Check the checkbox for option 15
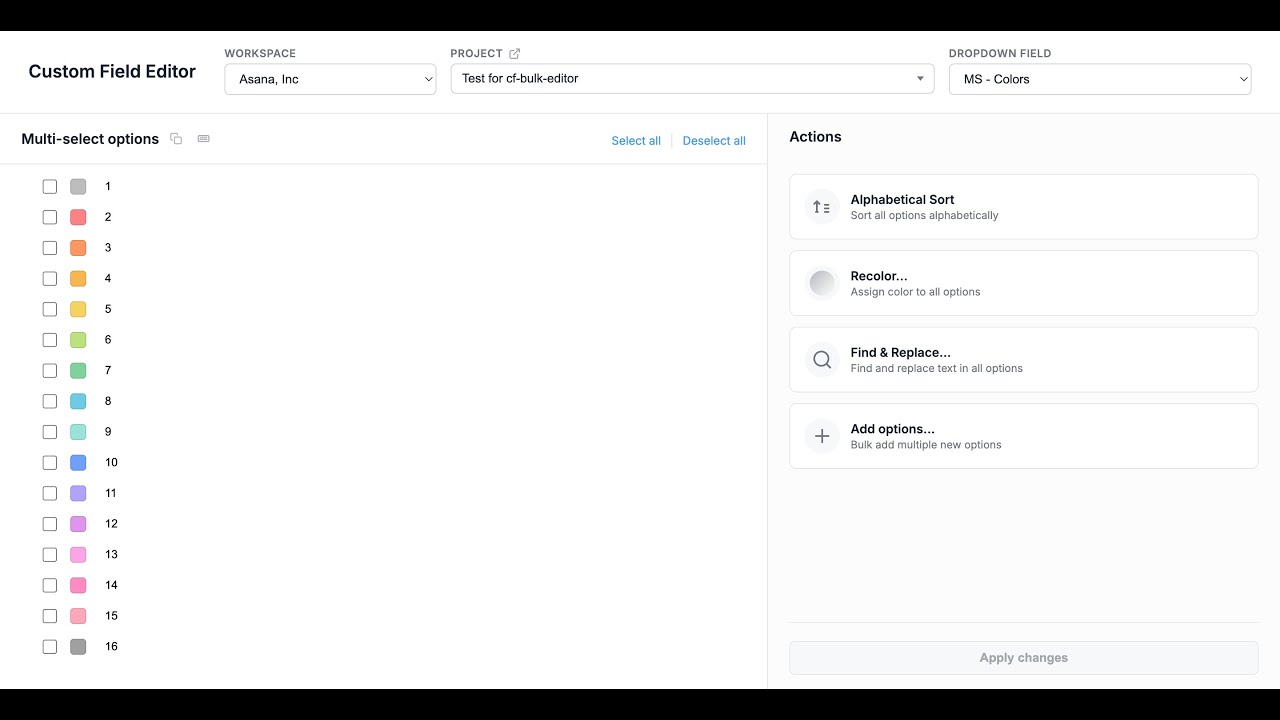Screen dimensions: 1280x720 (50, 616)
